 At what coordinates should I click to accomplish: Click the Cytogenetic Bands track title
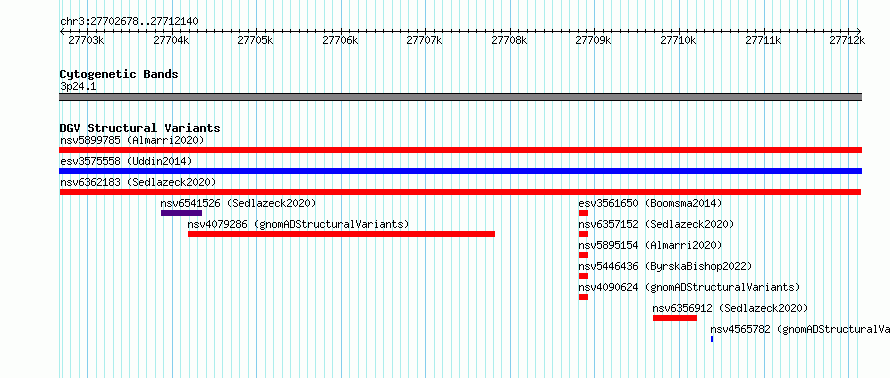point(119,74)
